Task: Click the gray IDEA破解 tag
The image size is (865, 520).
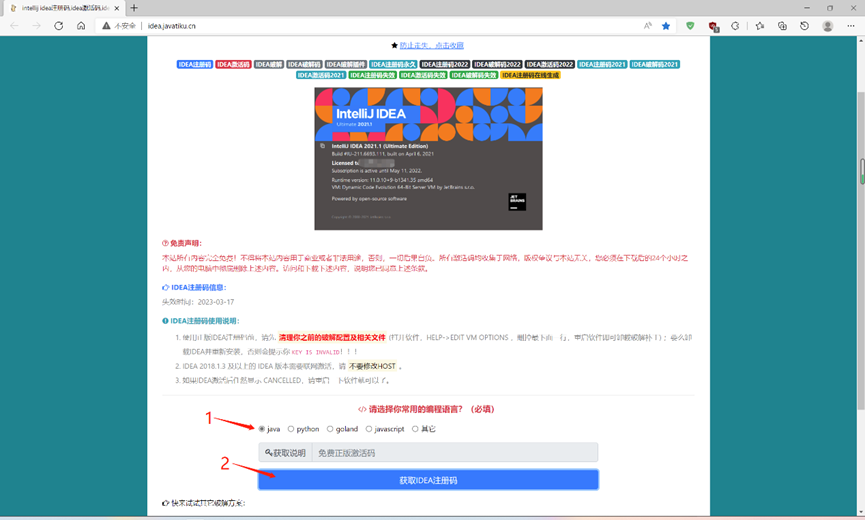Action: pos(269,65)
